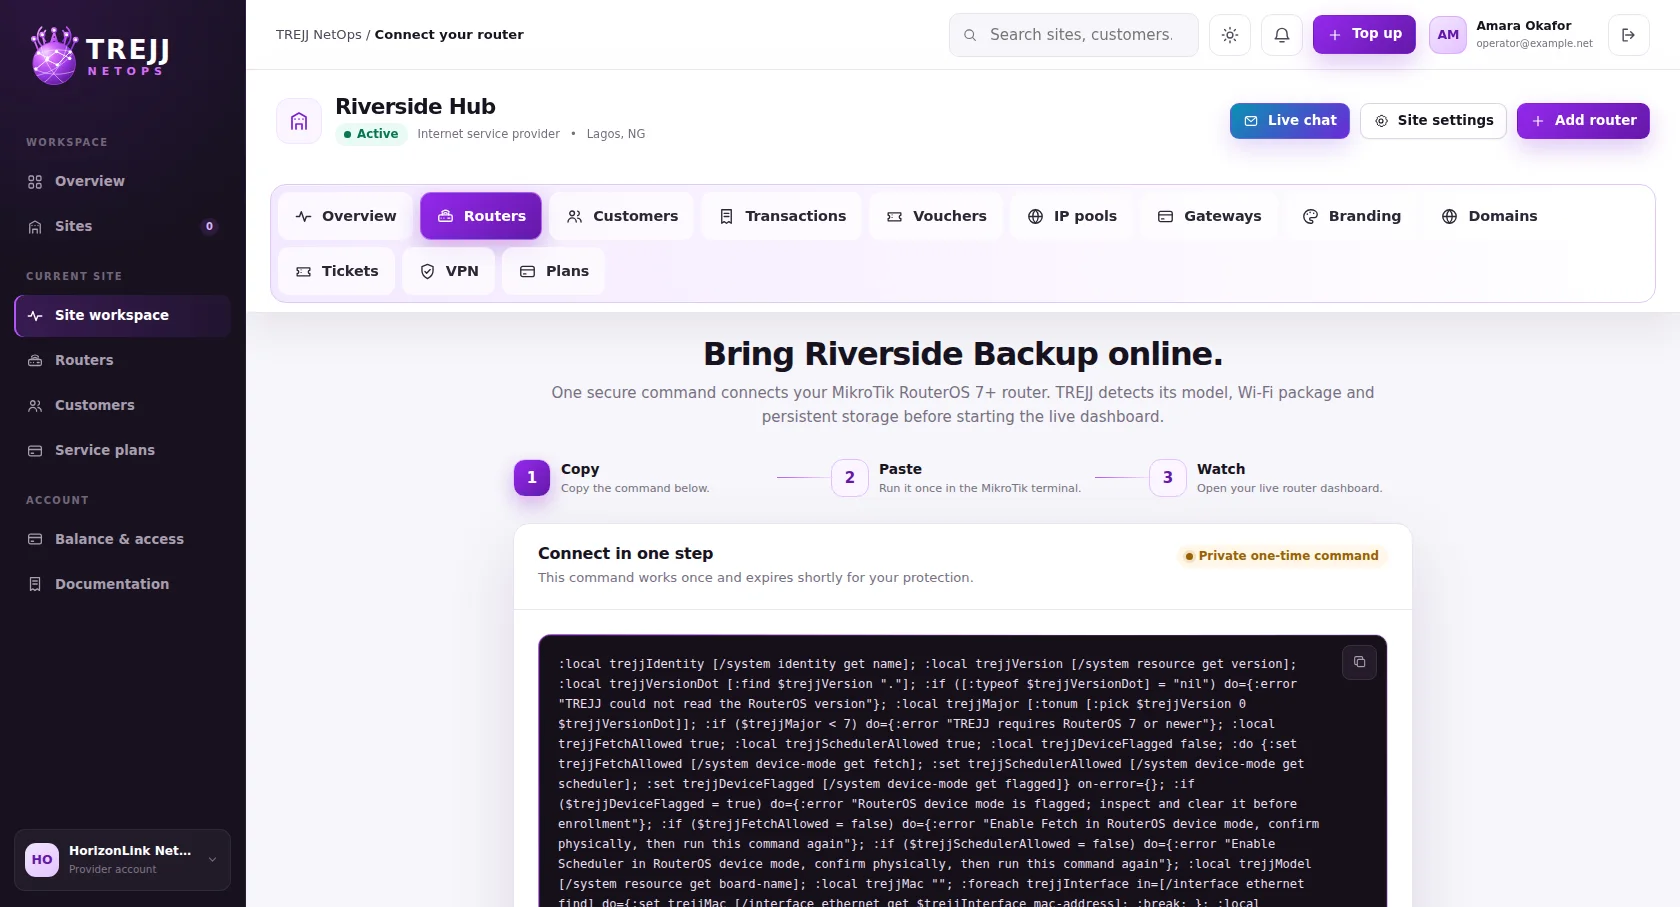Open the Customers tab
Screen dimensions: 1680x907
[622, 216]
